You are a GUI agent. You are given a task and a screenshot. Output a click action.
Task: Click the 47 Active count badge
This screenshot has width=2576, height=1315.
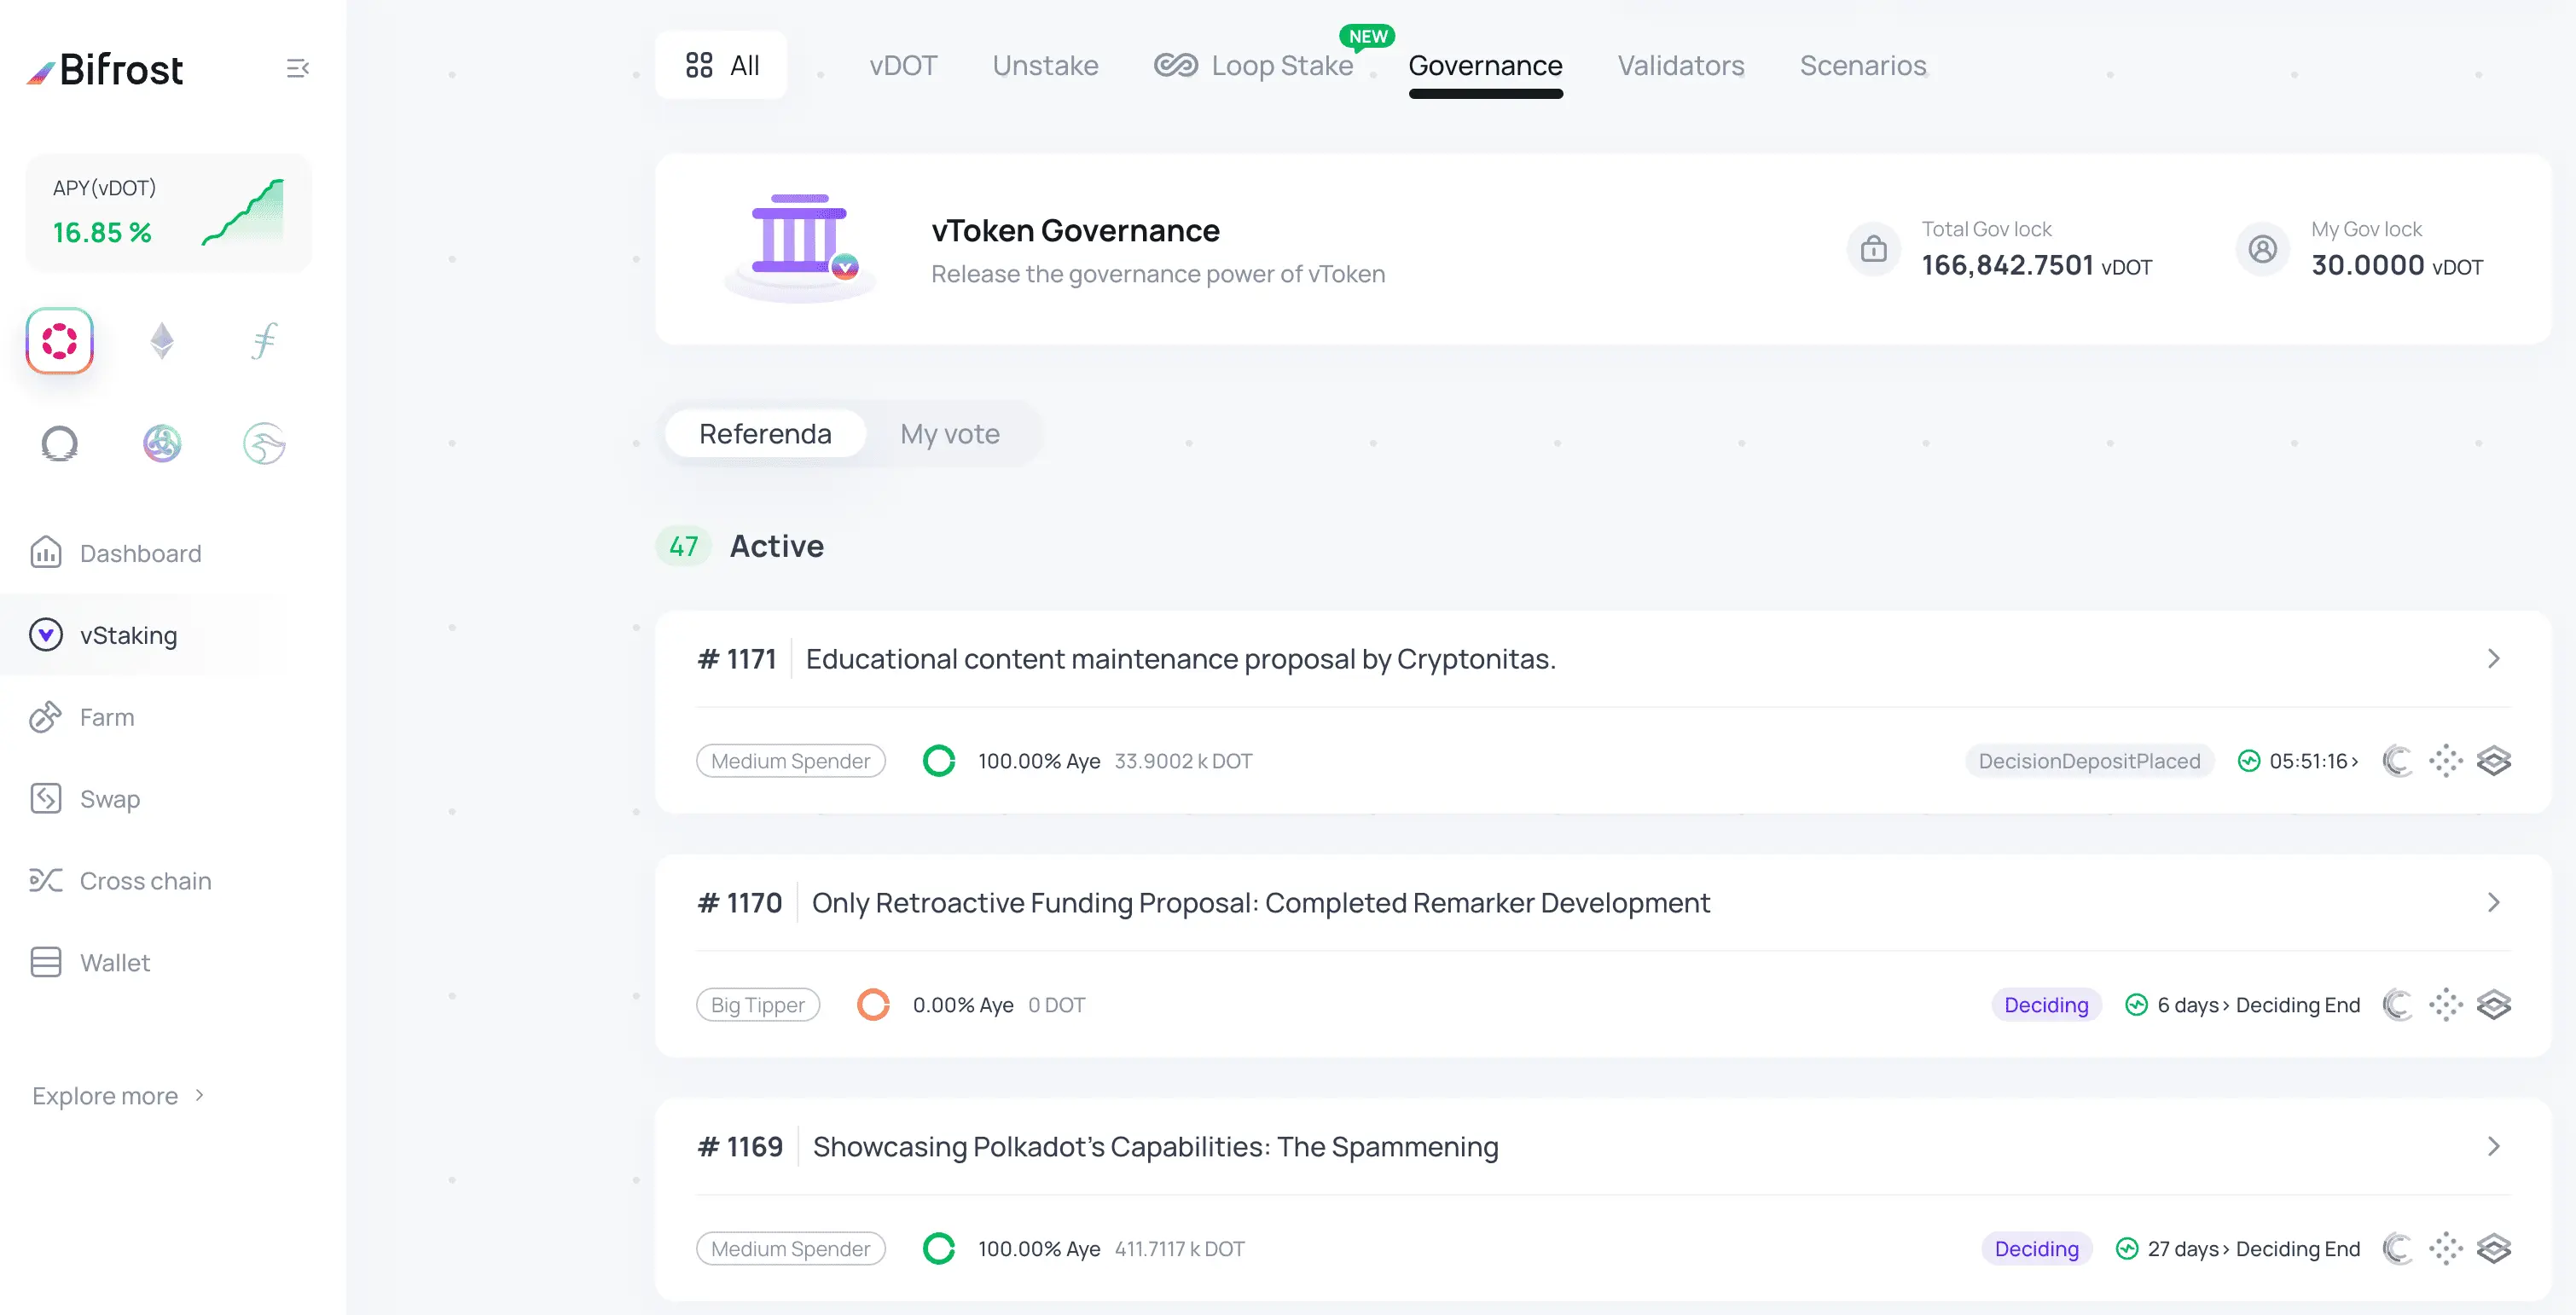coord(683,546)
